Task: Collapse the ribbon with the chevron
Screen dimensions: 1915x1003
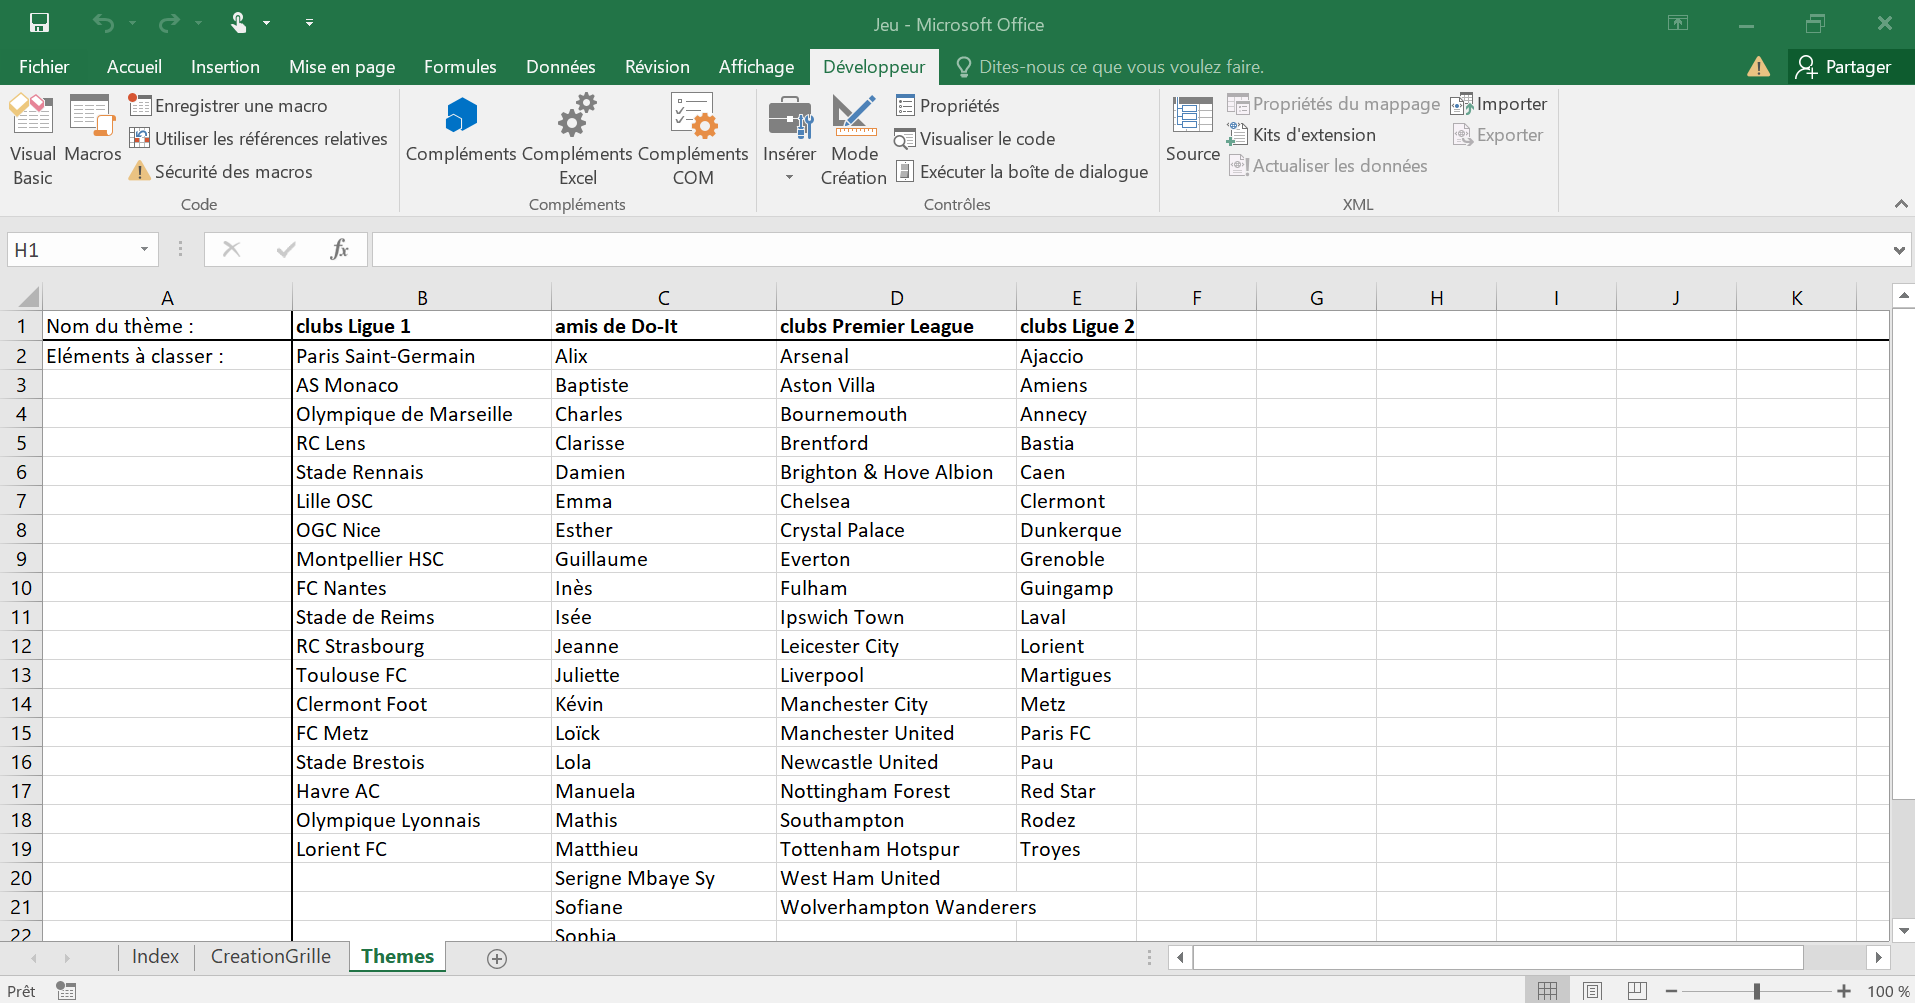Action: (x=1900, y=204)
